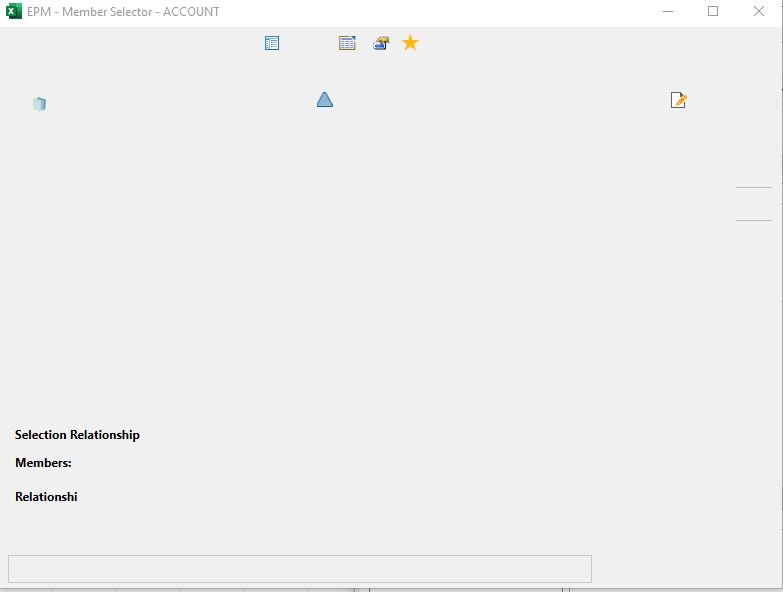
Task: Click the blue list-view toolbar icon
Action: pyautogui.click(x=272, y=43)
